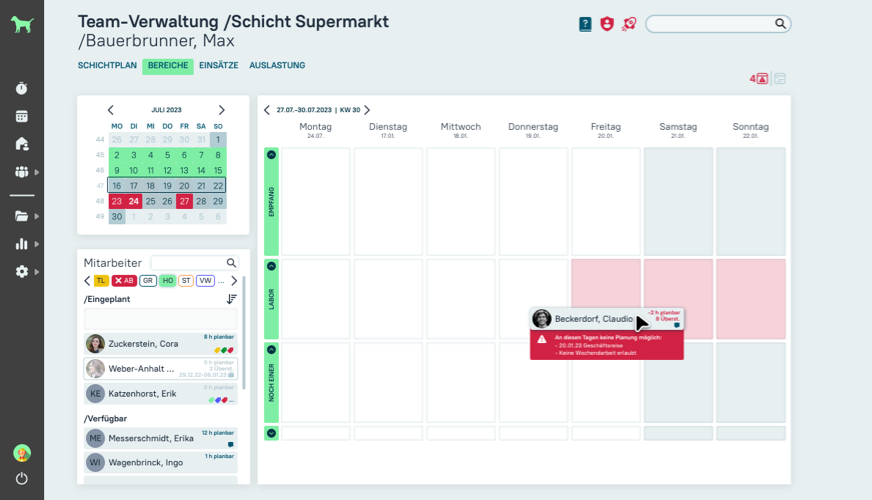Open the calendar icon in sidebar

coord(22,116)
